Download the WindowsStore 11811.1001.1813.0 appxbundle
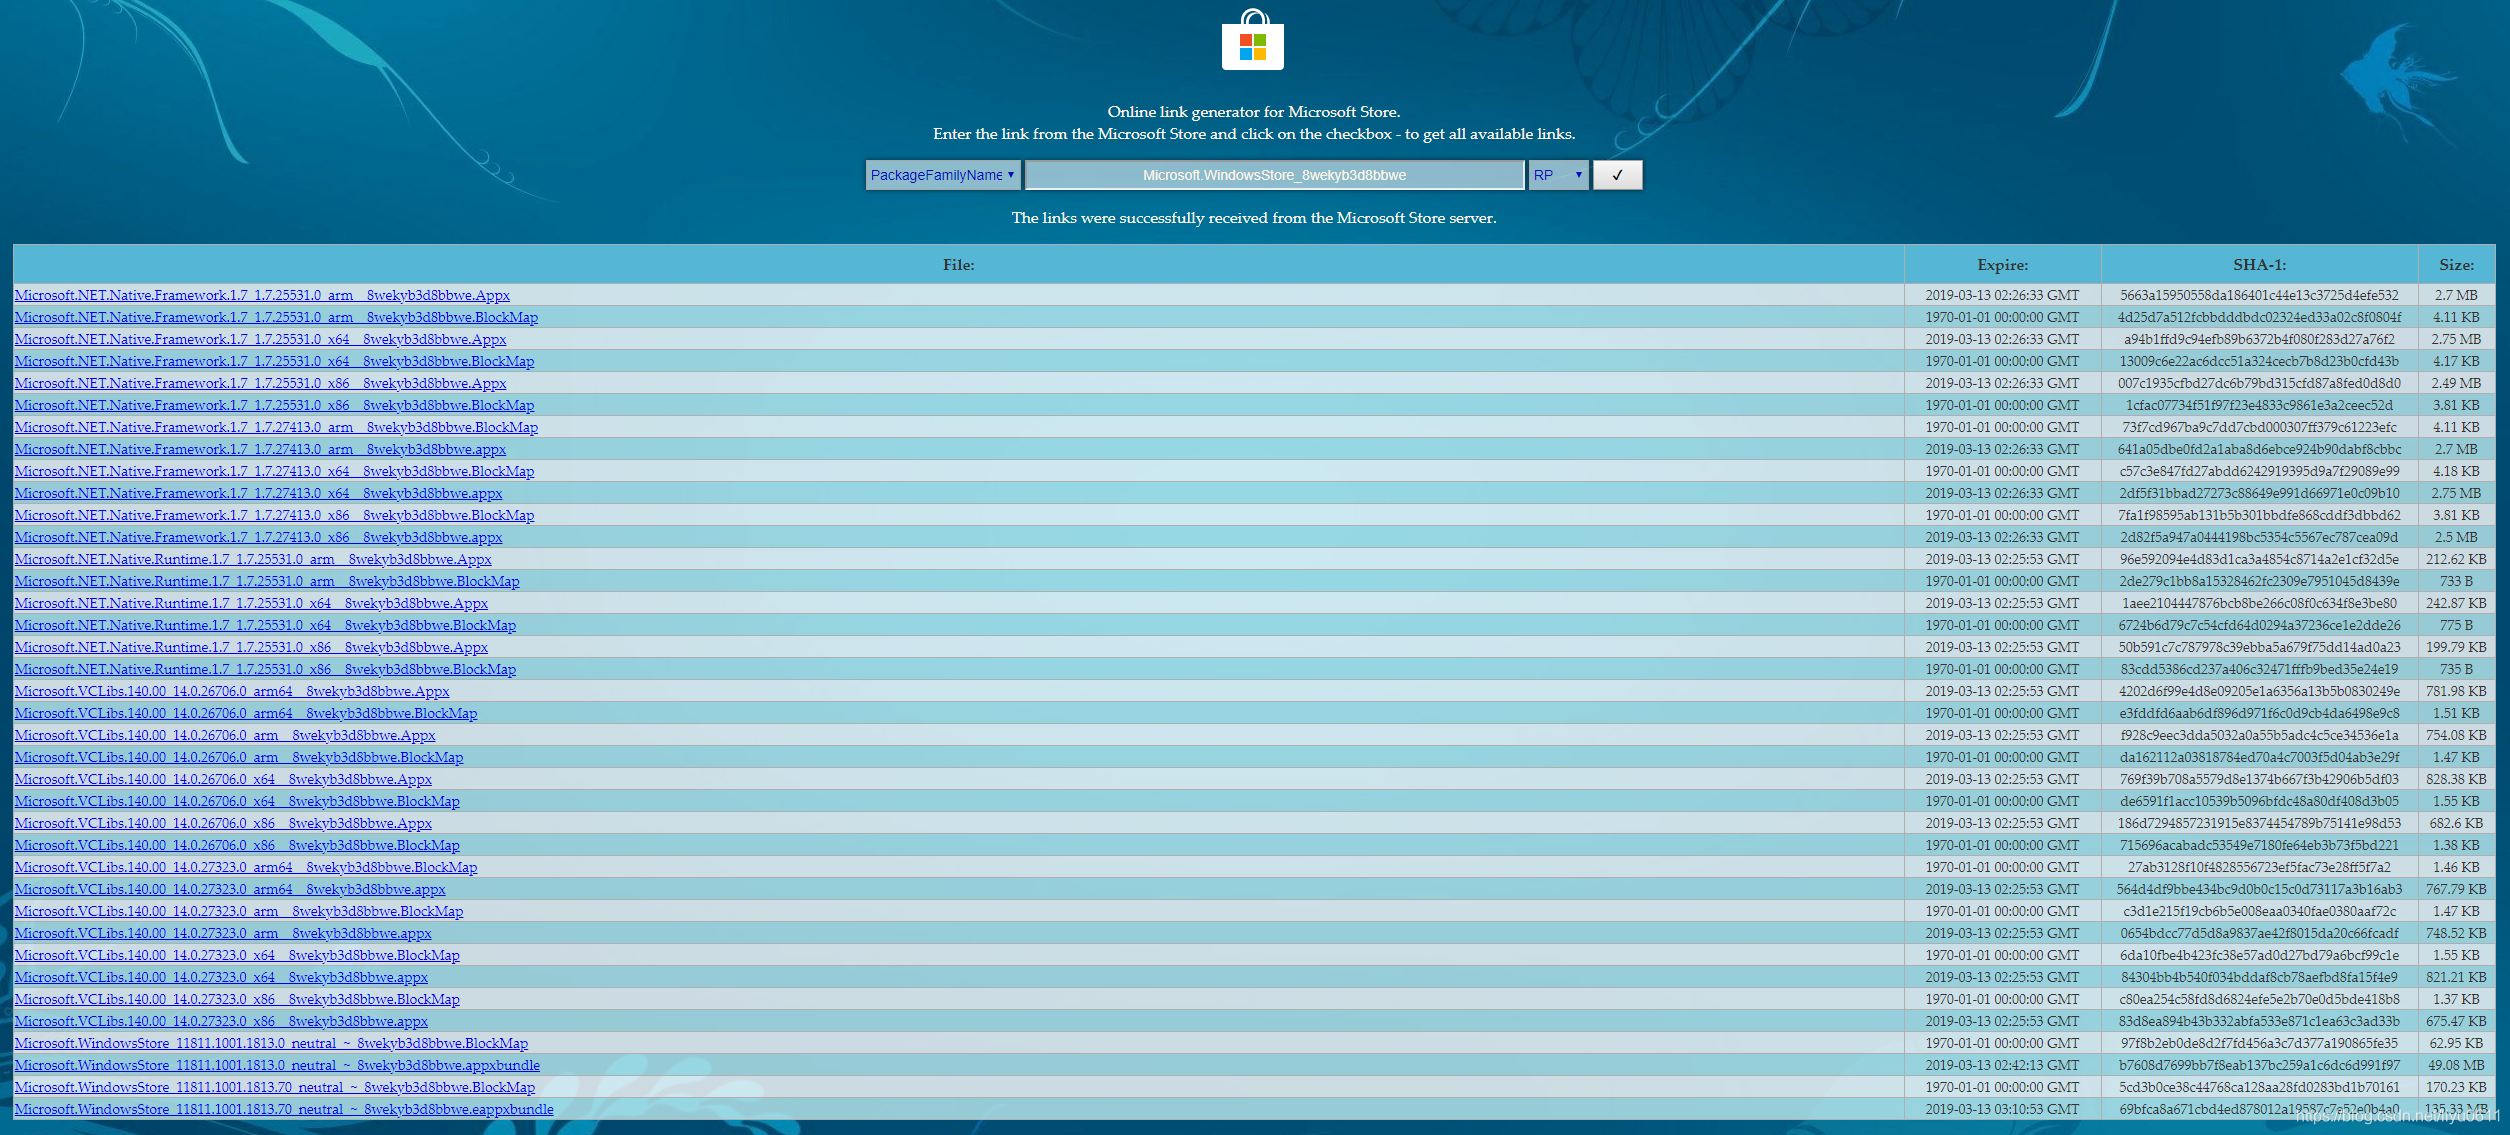Image resolution: width=2510 pixels, height=1135 pixels. (x=277, y=1065)
